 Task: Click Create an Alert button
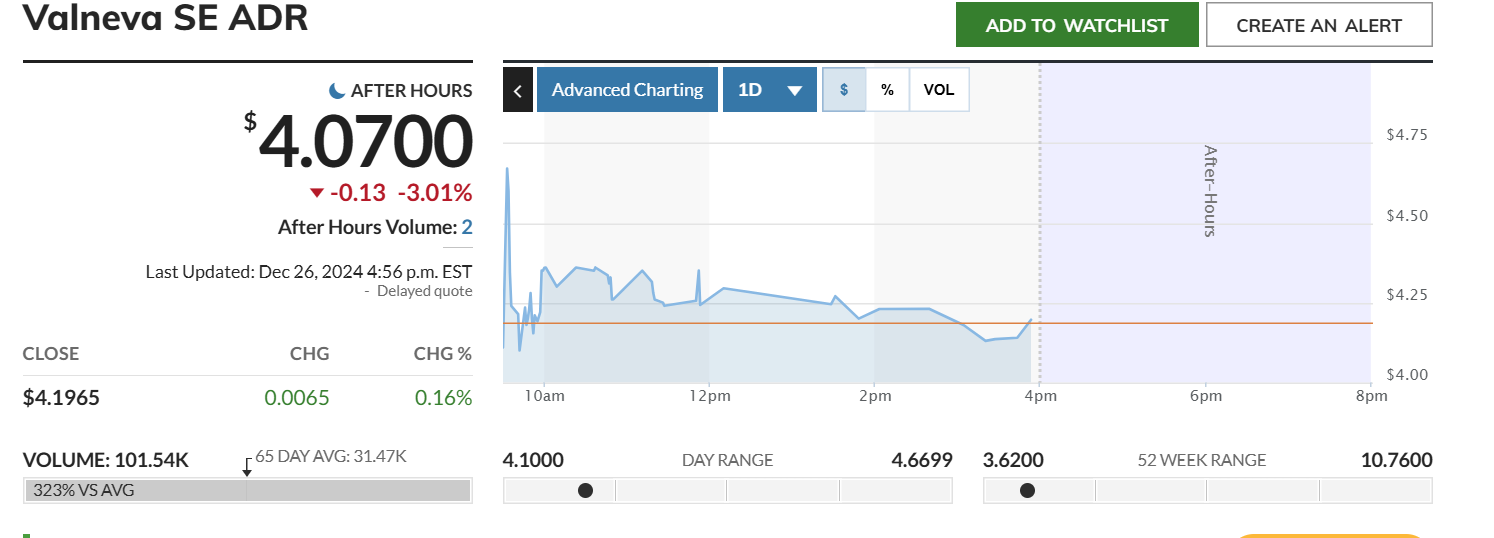[1319, 25]
